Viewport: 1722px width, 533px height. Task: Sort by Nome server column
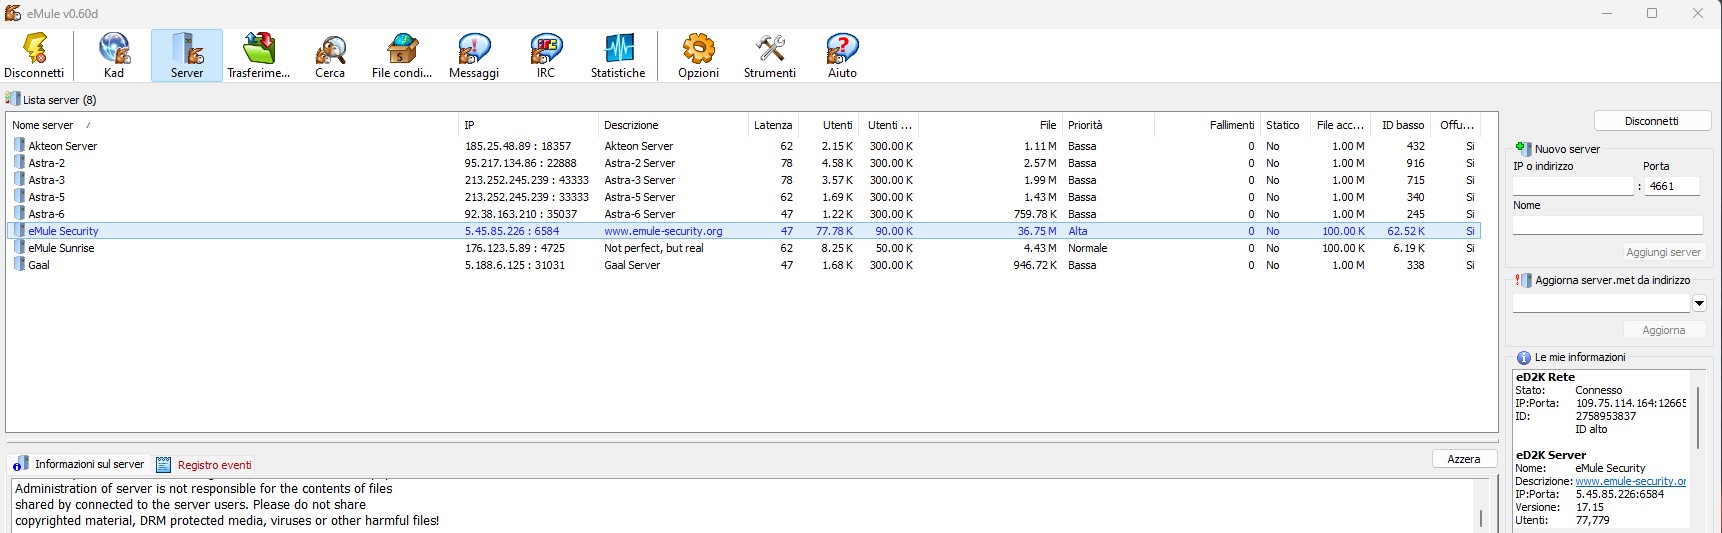[233, 125]
